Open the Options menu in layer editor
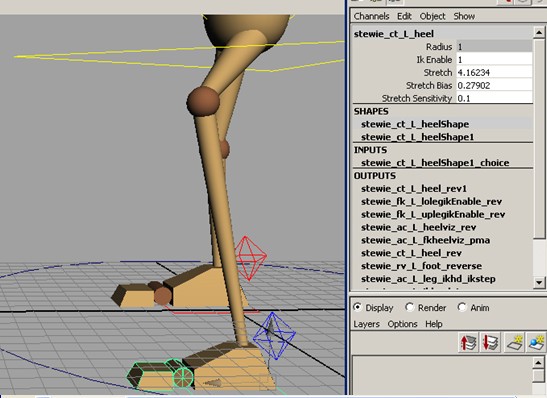Image resolution: width=547 pixels, height=398 pixels. coord(402,324)
